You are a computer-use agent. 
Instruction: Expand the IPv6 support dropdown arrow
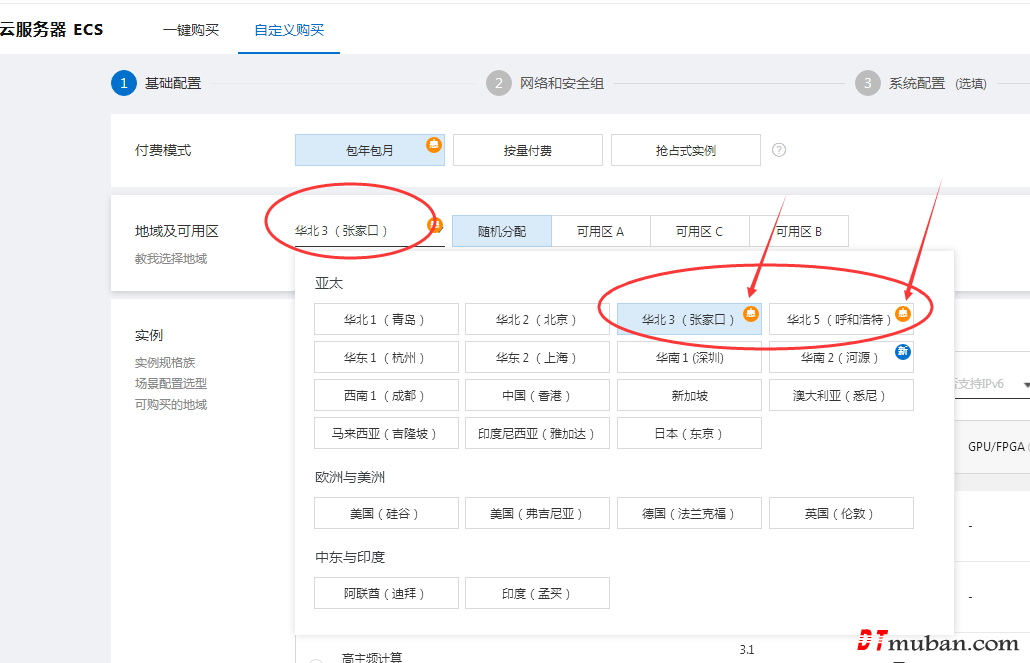click(1025, 384)
